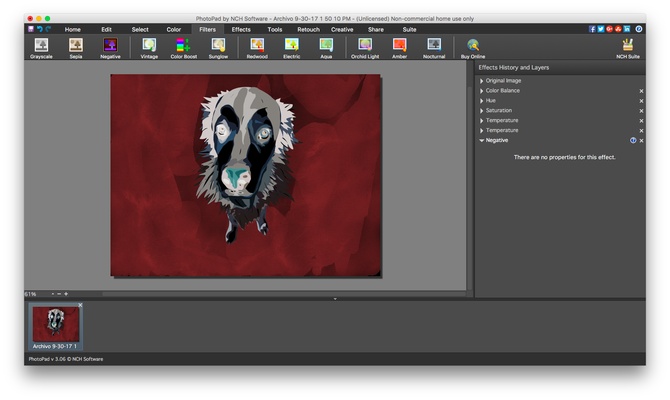Image resolution: width=670 pixels, height=400 pixels.
Task: Remove the Color Balance effect
Action: 641,91
